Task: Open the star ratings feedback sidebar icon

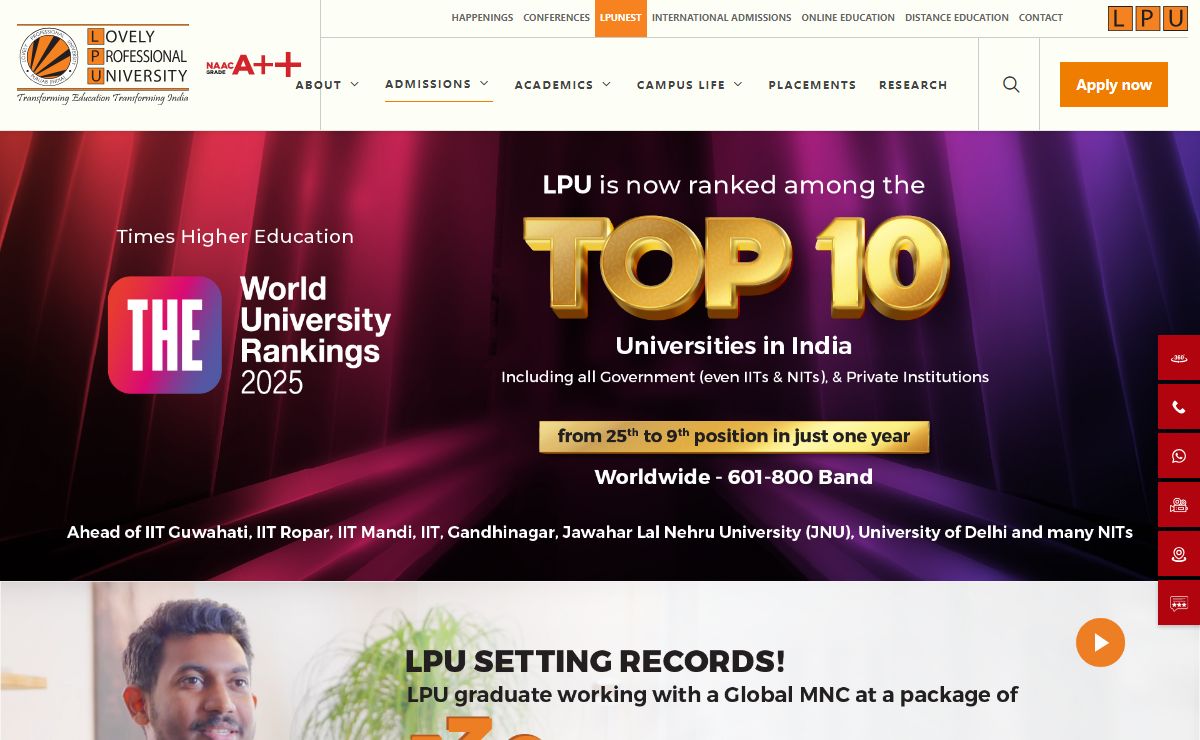Action: (x=1179, y=603)
